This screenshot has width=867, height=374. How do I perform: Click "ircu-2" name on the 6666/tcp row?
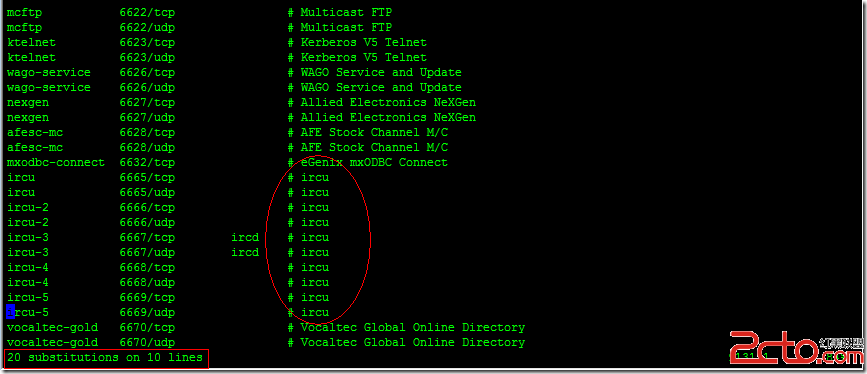point(28,207)
